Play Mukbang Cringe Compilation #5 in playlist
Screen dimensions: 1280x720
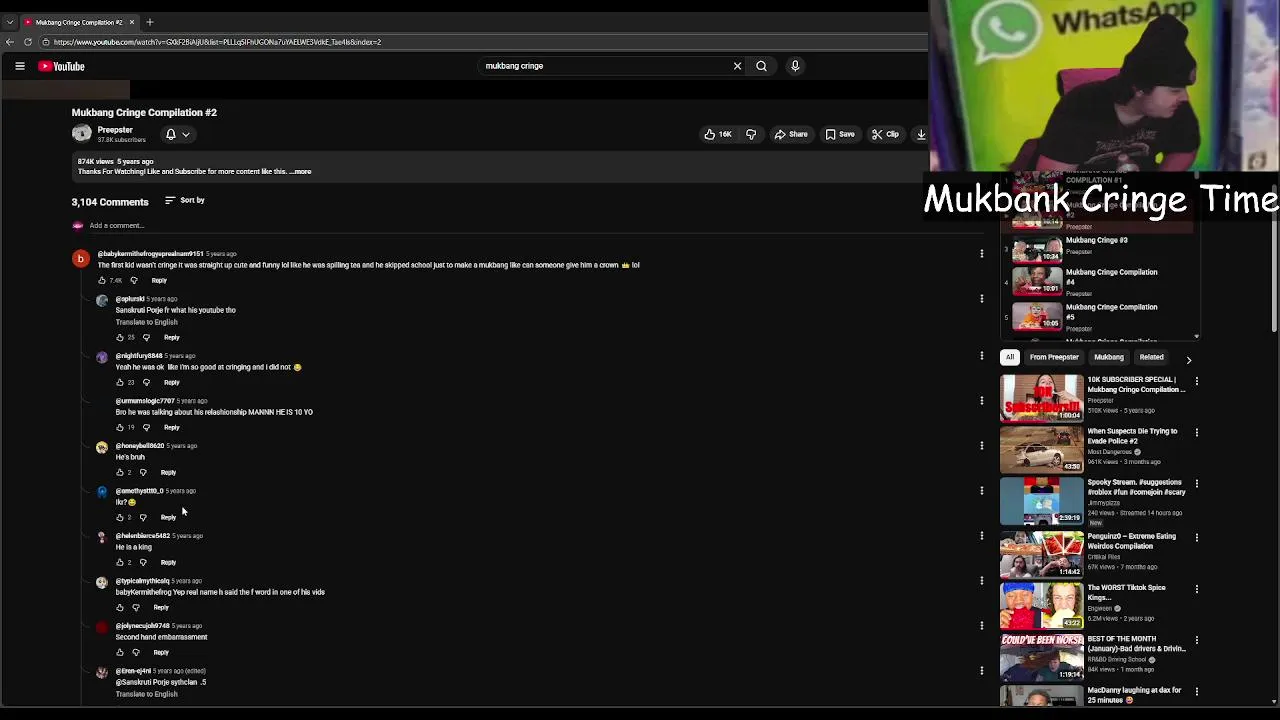tap(1098, 316)
